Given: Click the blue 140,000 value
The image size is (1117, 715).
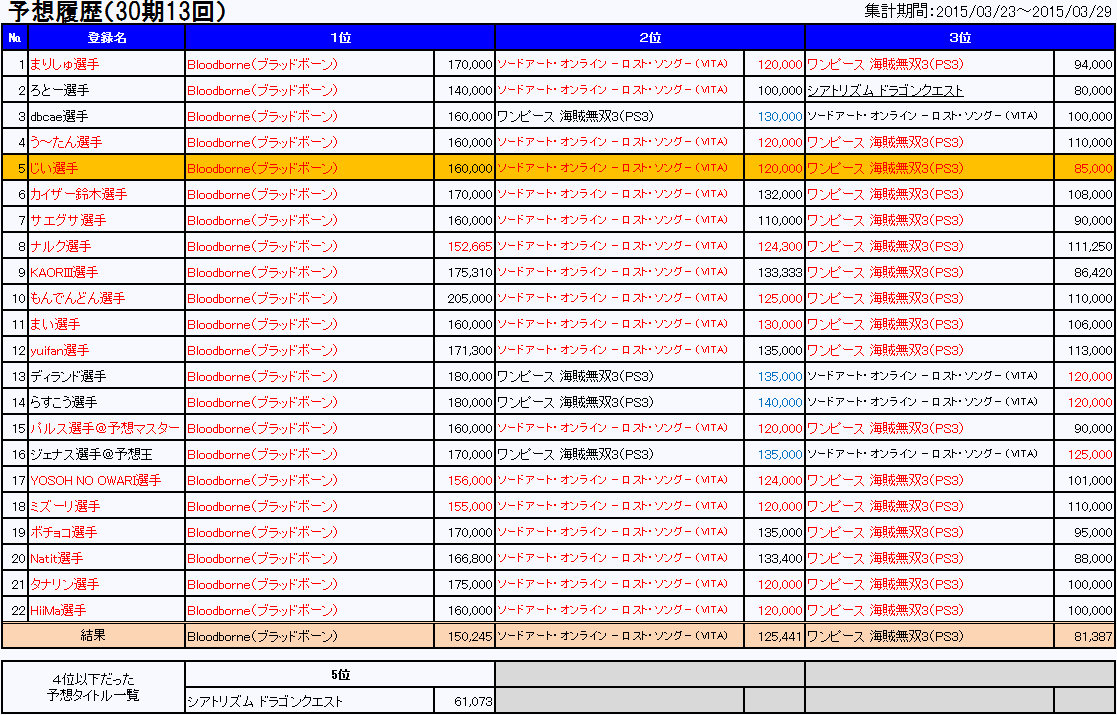Looking at the screenshot, I should click(x=780, y=402).
